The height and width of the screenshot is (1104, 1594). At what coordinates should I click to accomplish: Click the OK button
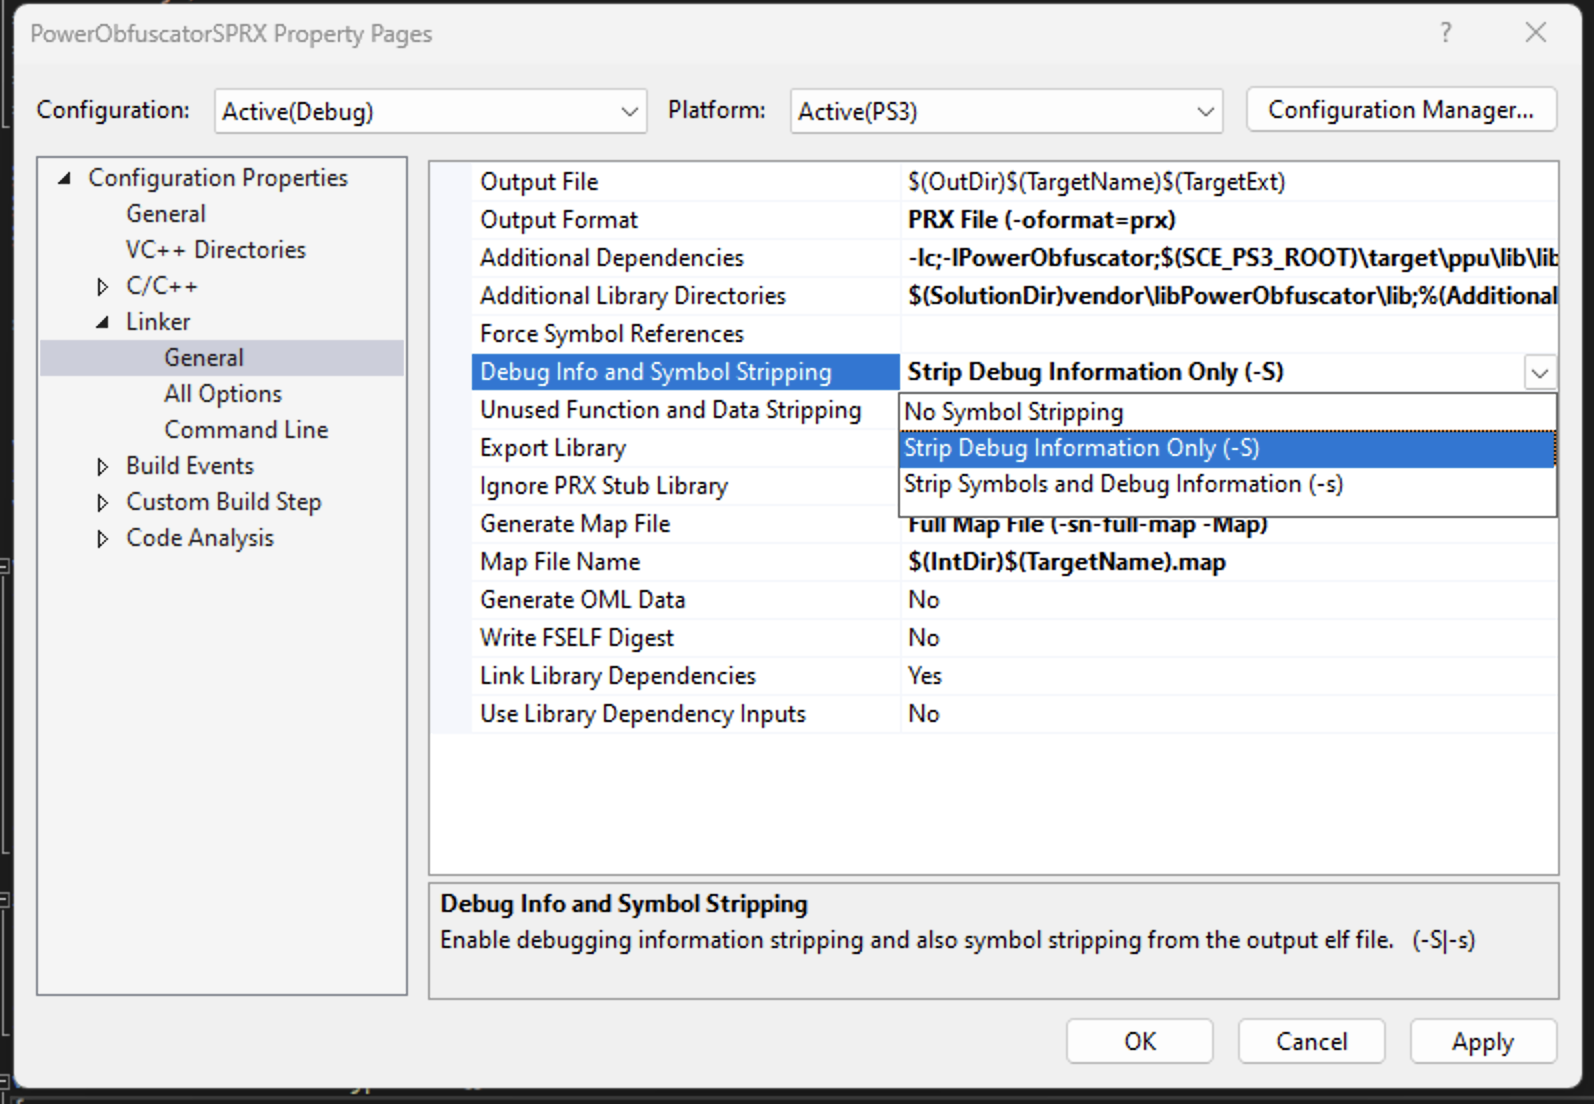[1140, 1042]
